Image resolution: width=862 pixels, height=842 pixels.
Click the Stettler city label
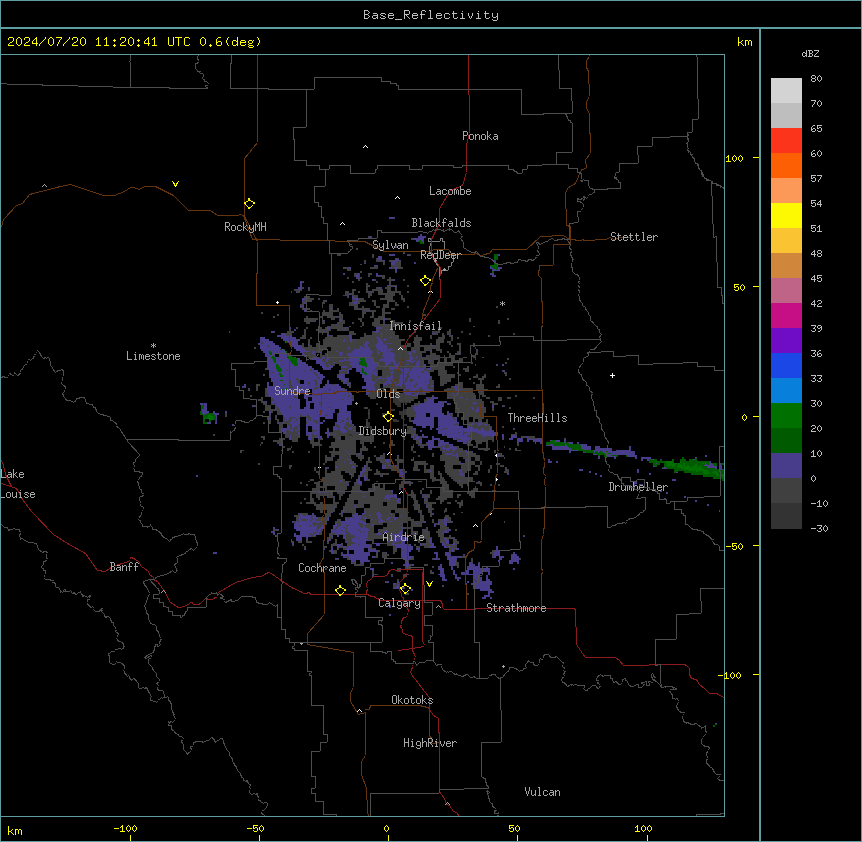(x=633, y=237)
